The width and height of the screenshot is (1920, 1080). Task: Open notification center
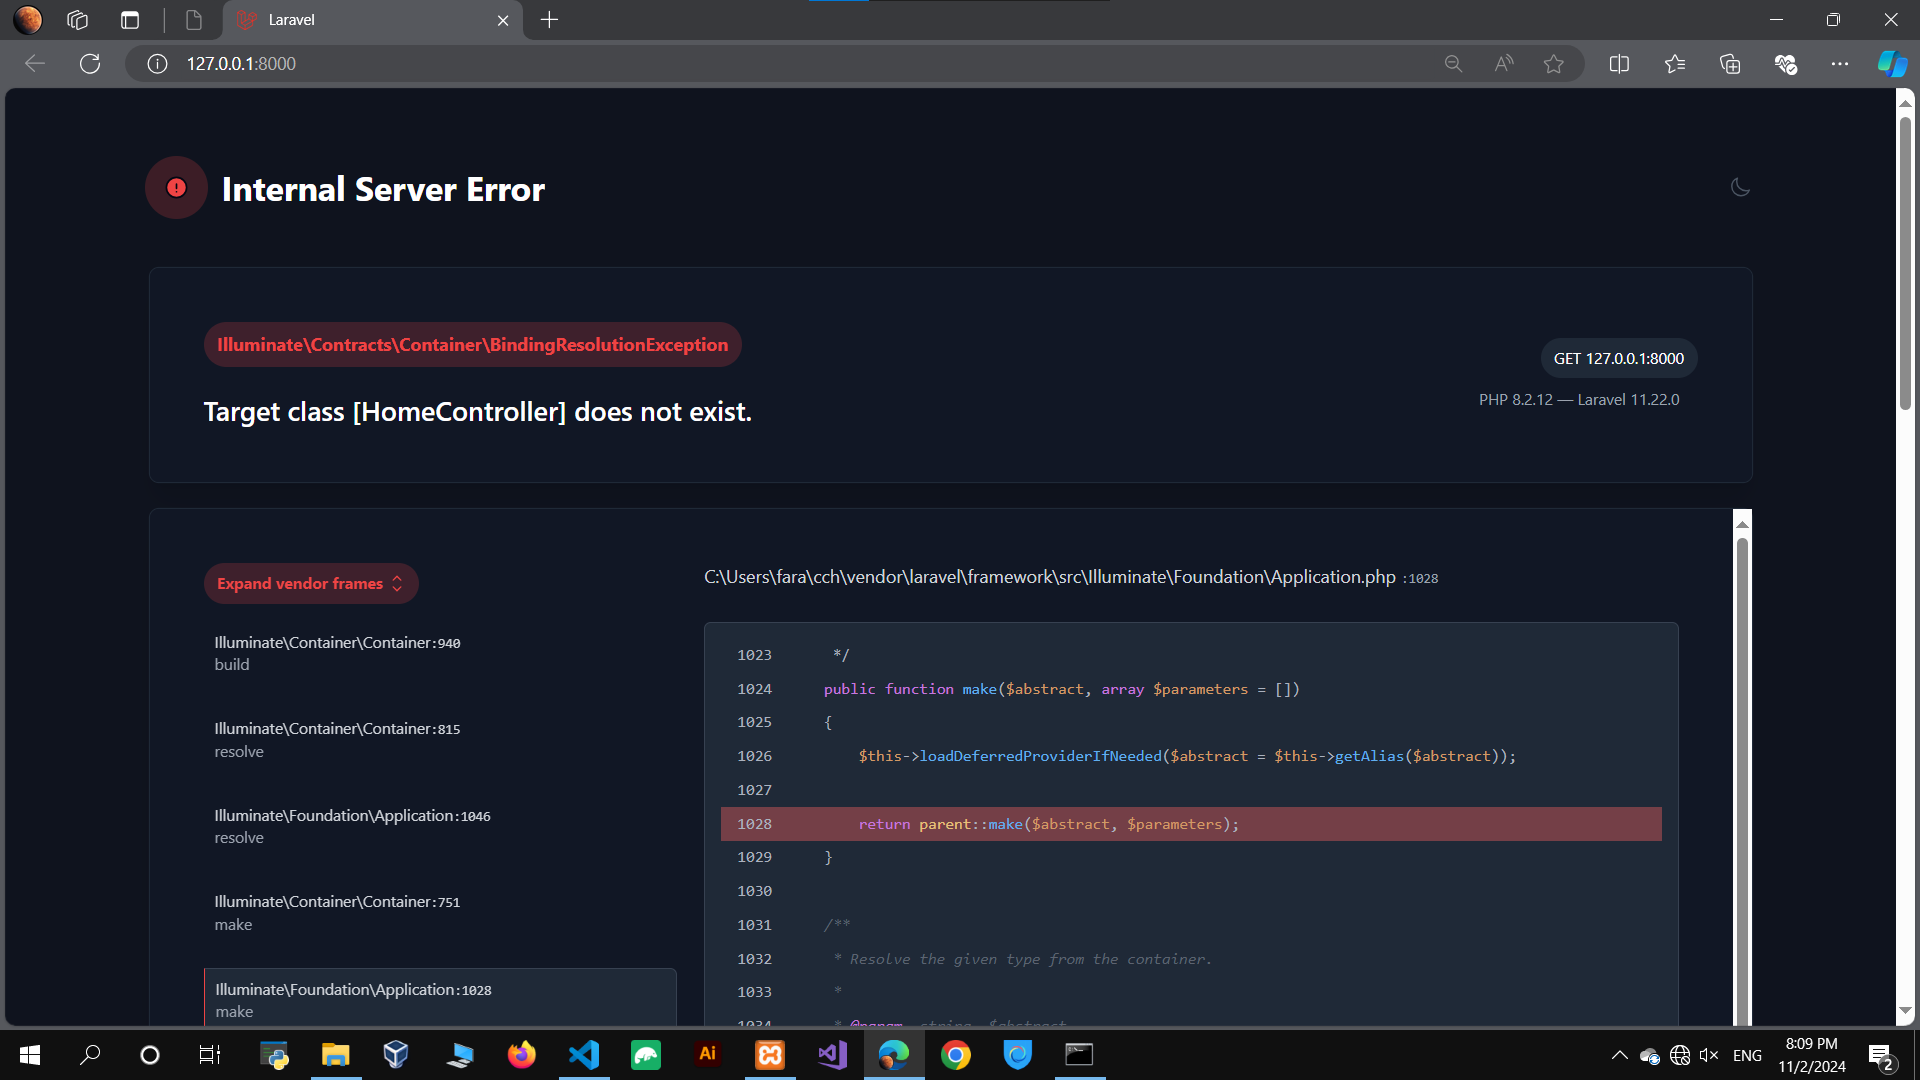pos(1881,1056)
